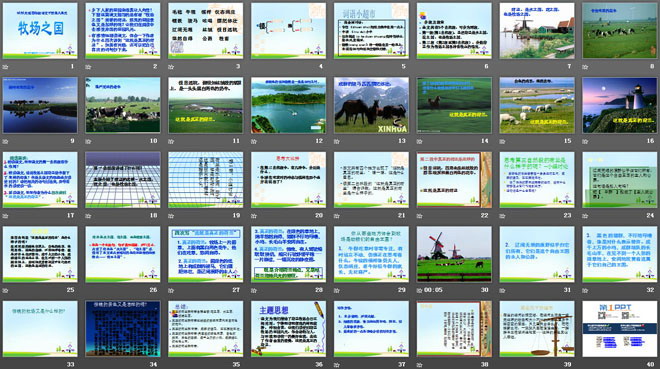Click the animation star under slide 20
Screen dimensions: 660x369
tap(254, 216)
